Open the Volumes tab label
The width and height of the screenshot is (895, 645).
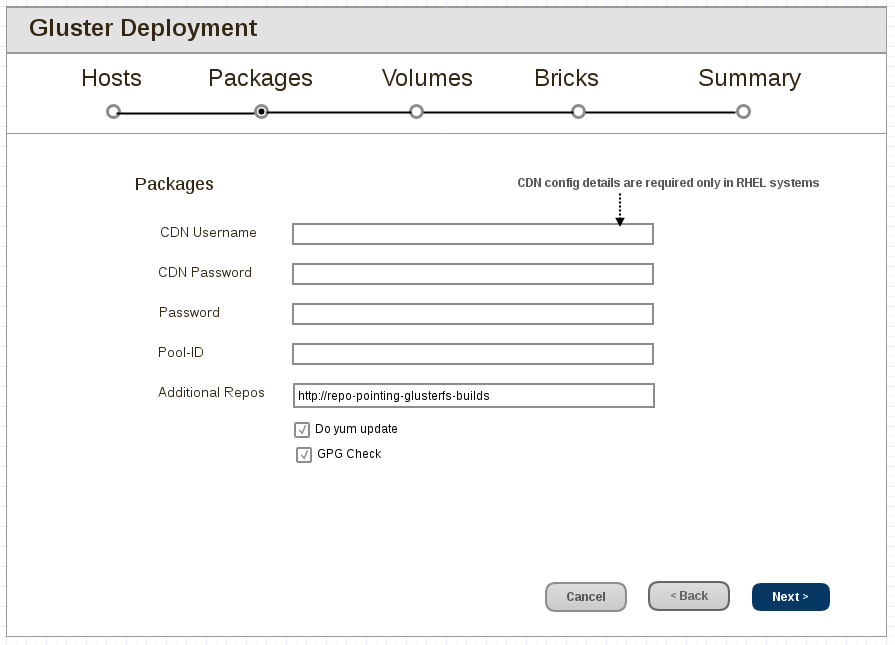(427, 78)
